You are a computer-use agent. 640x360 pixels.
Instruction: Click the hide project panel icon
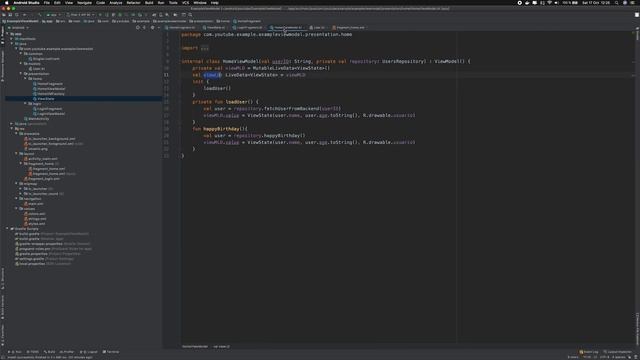tap(159, 28)
